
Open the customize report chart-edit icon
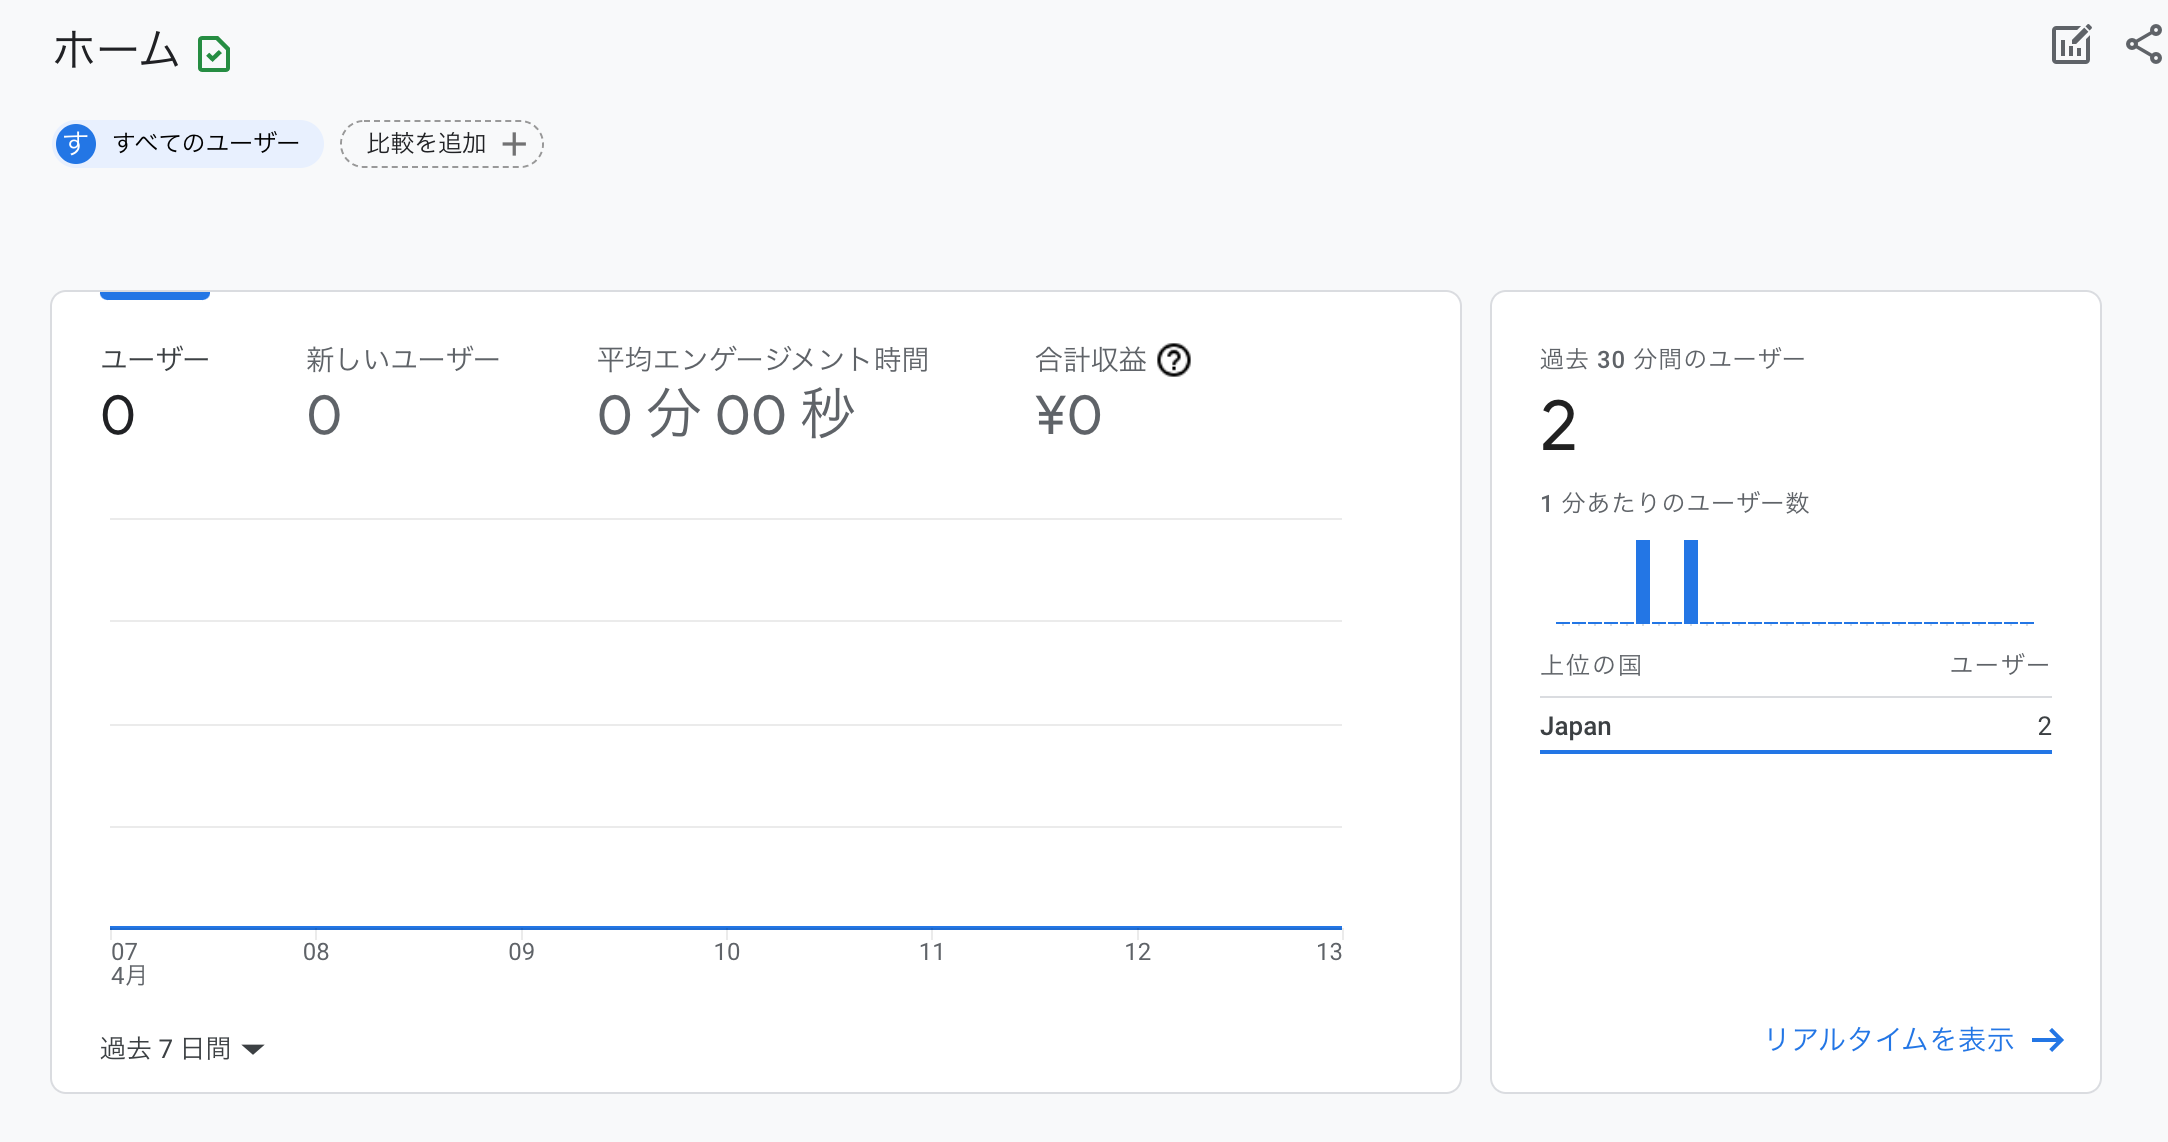pos(2071,45)
